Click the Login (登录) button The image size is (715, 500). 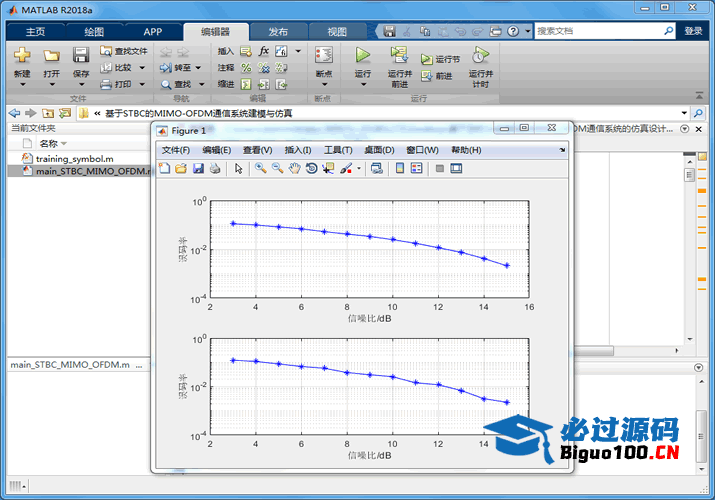pos(693,31)
